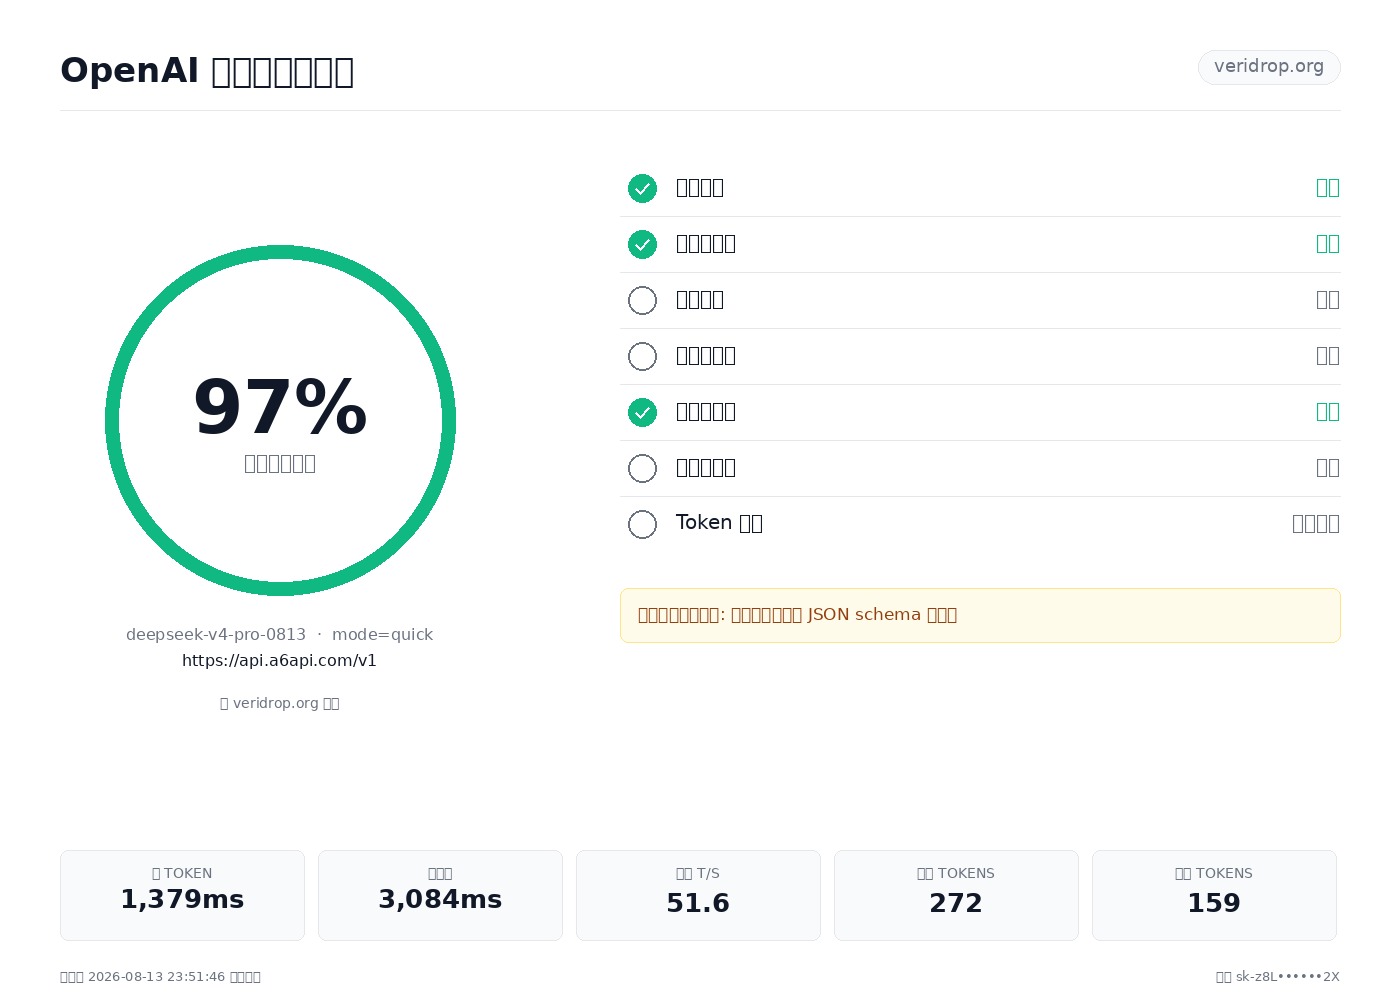Click the yellow JSON schema warning banner
Screen dimensions: 1400x1000
click(980, 615)
